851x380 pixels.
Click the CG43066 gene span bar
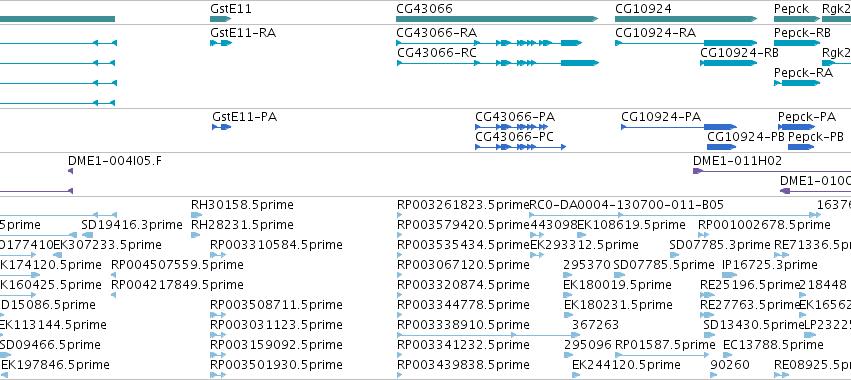497,19
